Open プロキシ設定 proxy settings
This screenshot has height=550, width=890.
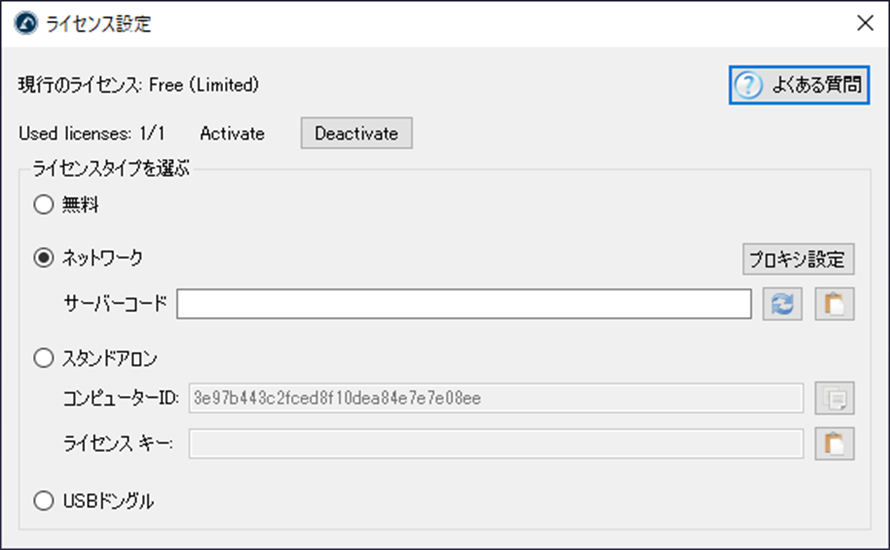(797, 260)
